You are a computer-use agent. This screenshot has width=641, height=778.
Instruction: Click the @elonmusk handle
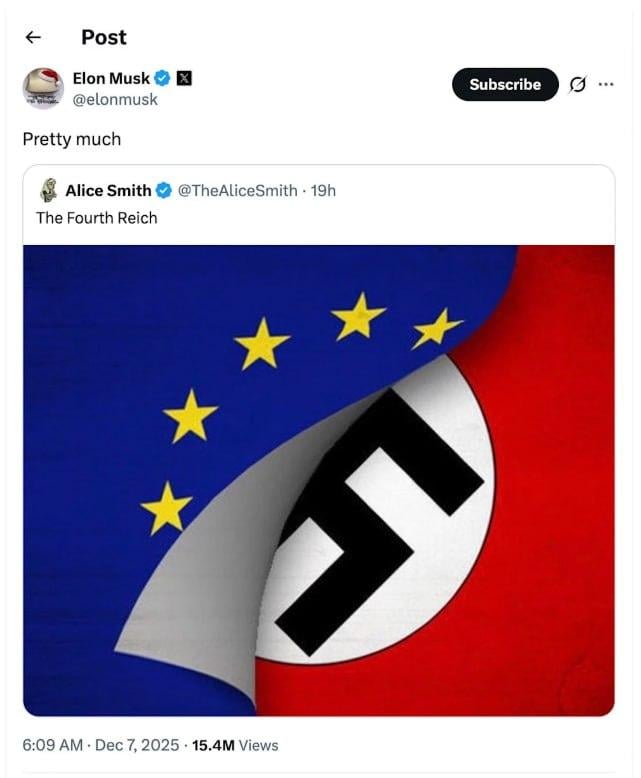tap(115, 99)
